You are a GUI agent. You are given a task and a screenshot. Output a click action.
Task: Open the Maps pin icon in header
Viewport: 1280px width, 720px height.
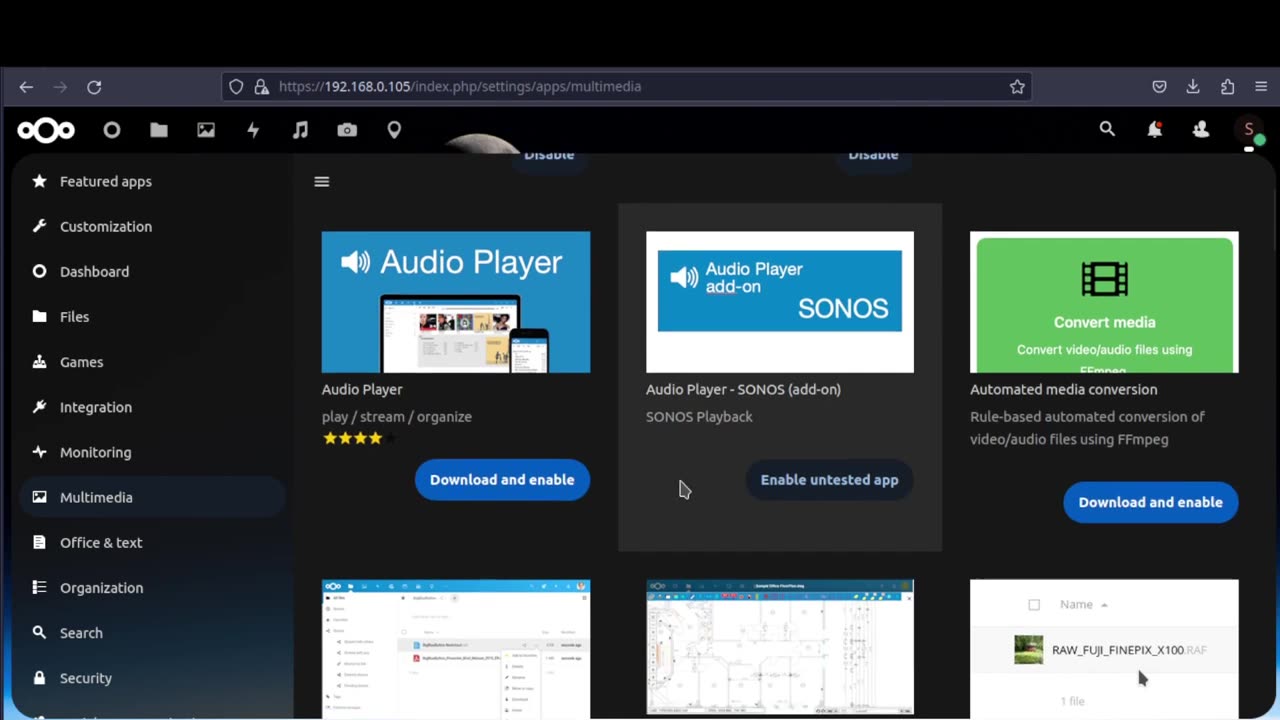394,130
